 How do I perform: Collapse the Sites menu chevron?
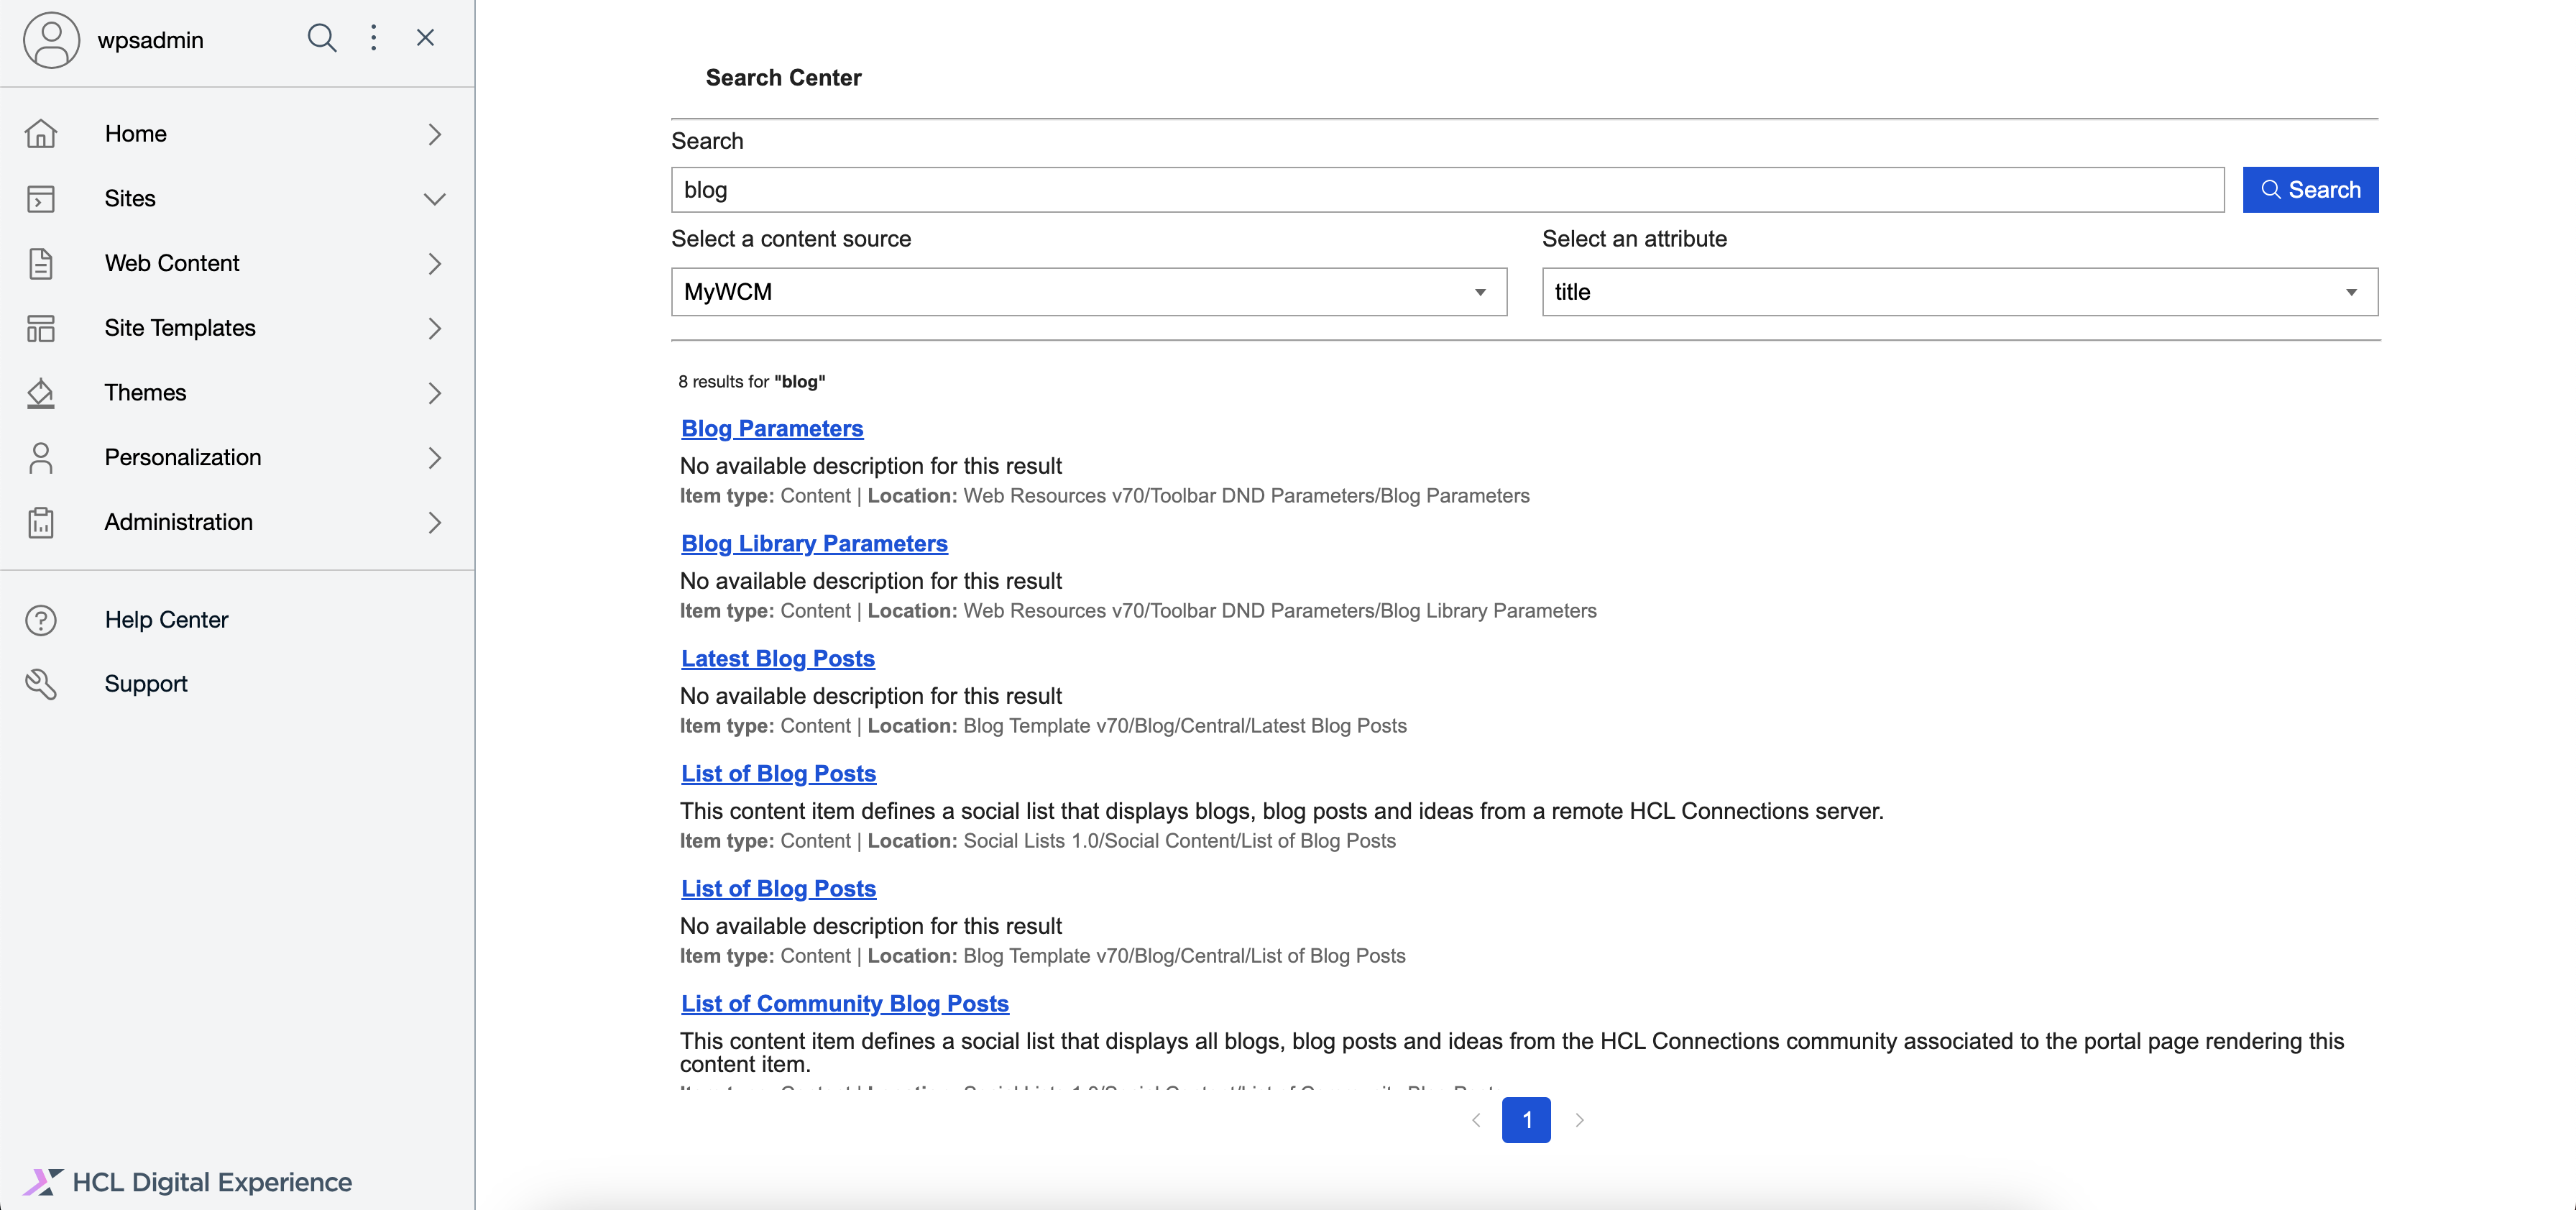tap(434, 199)
